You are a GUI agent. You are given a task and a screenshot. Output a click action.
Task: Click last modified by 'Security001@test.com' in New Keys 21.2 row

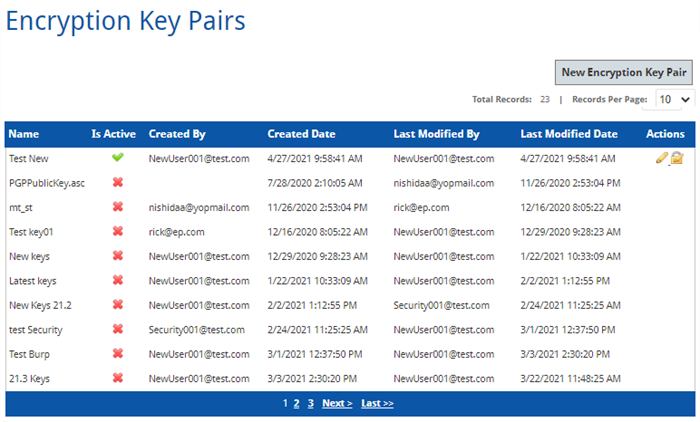(x=441, y=305)
